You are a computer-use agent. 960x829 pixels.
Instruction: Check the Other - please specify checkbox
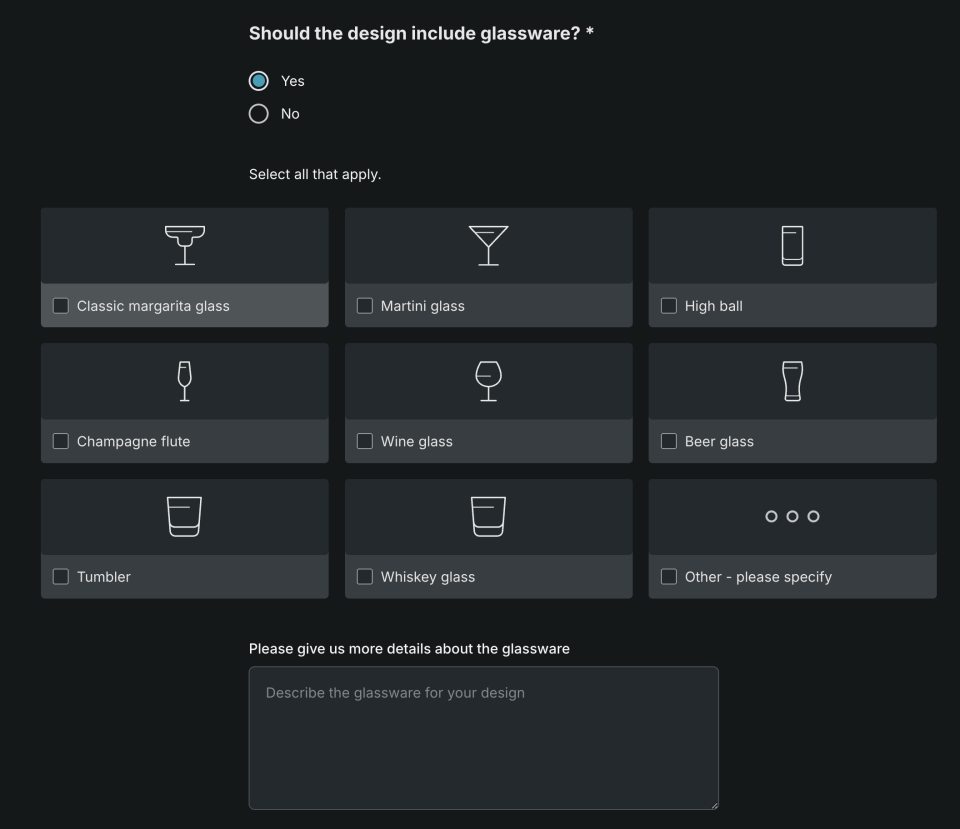pyautogui.click(x=669, y=577)
